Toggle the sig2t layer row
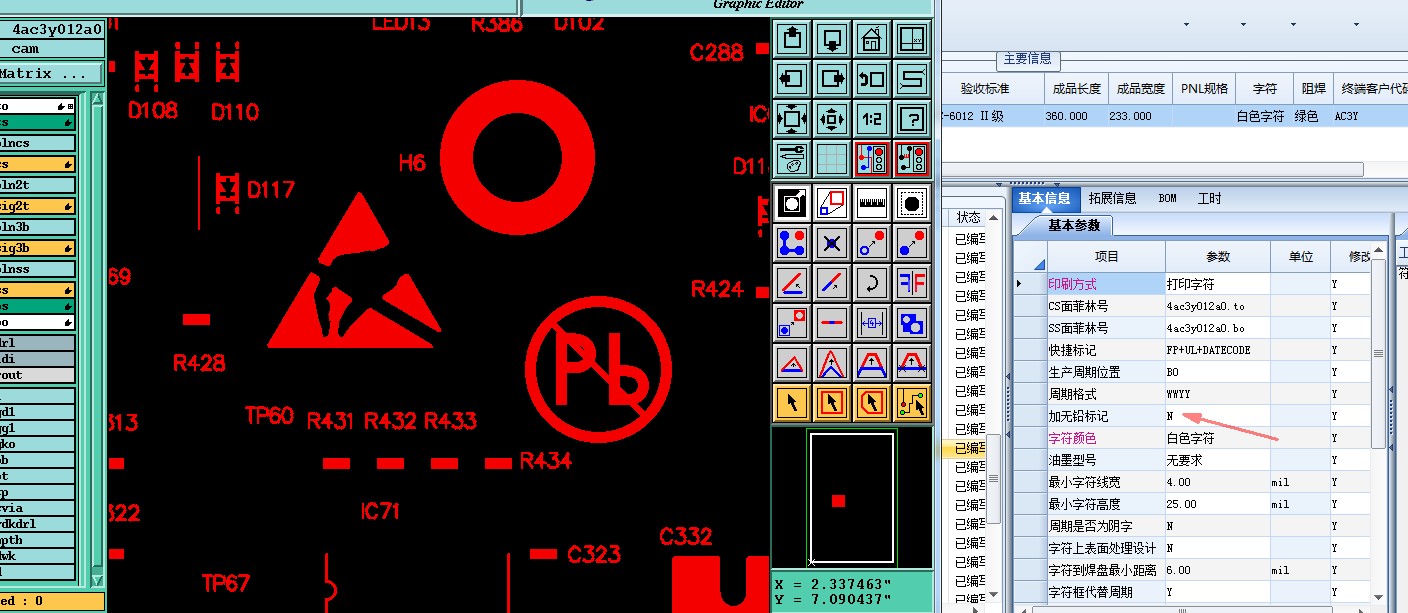 (x=37, y=206)
